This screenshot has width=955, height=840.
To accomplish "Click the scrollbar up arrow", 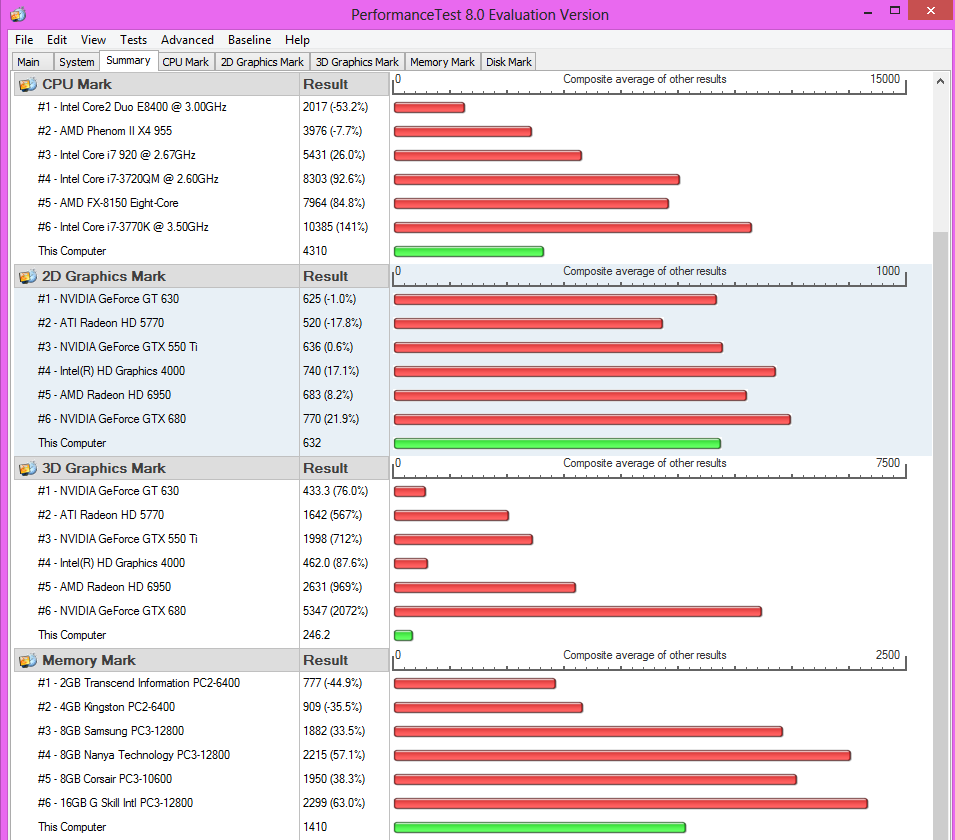I will click(940, 80).
